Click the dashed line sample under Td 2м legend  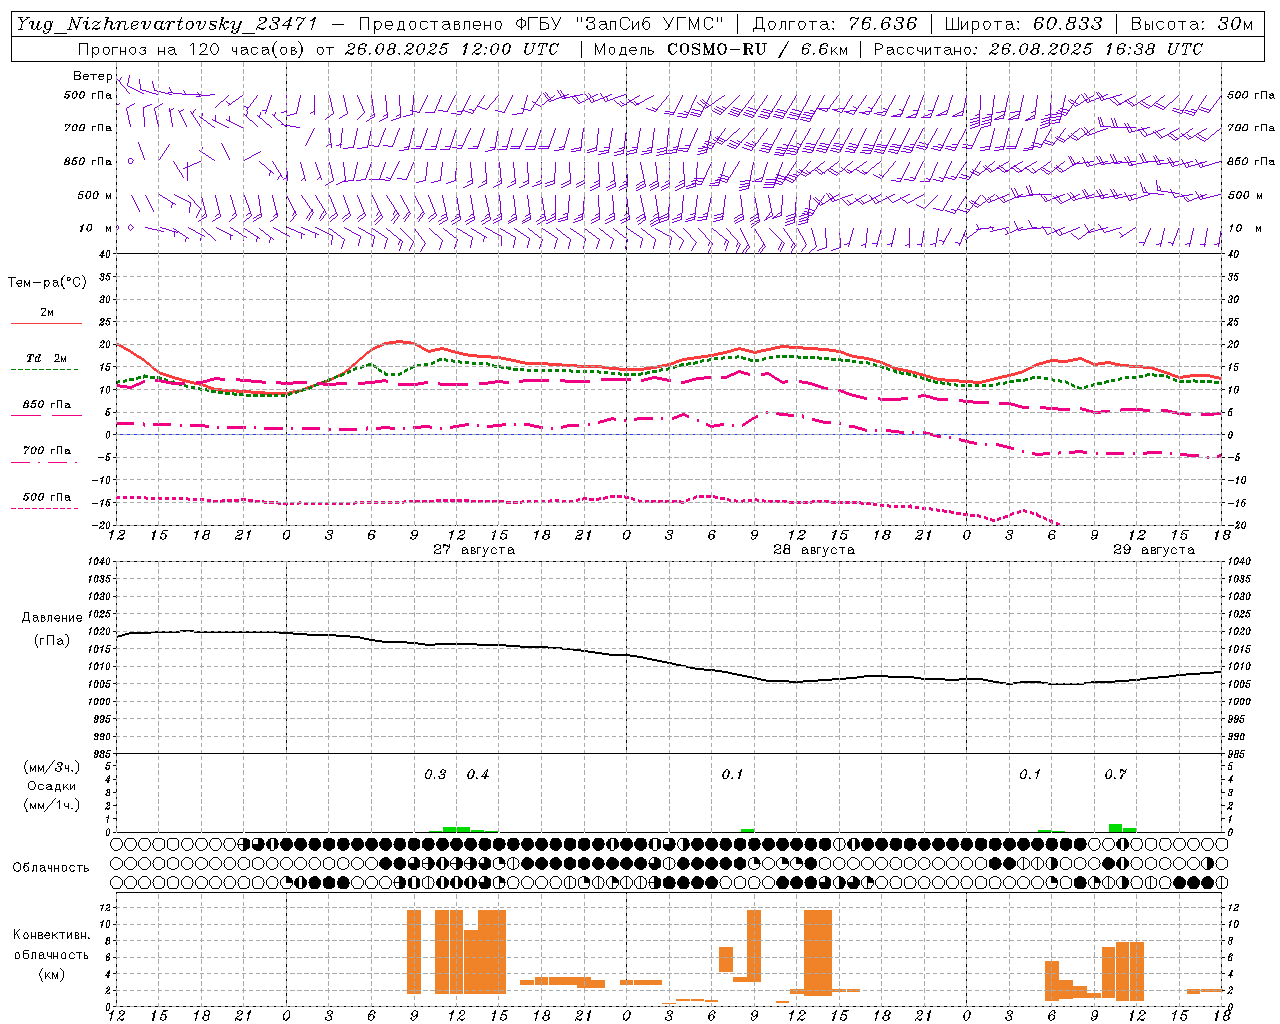click(45, 370)
